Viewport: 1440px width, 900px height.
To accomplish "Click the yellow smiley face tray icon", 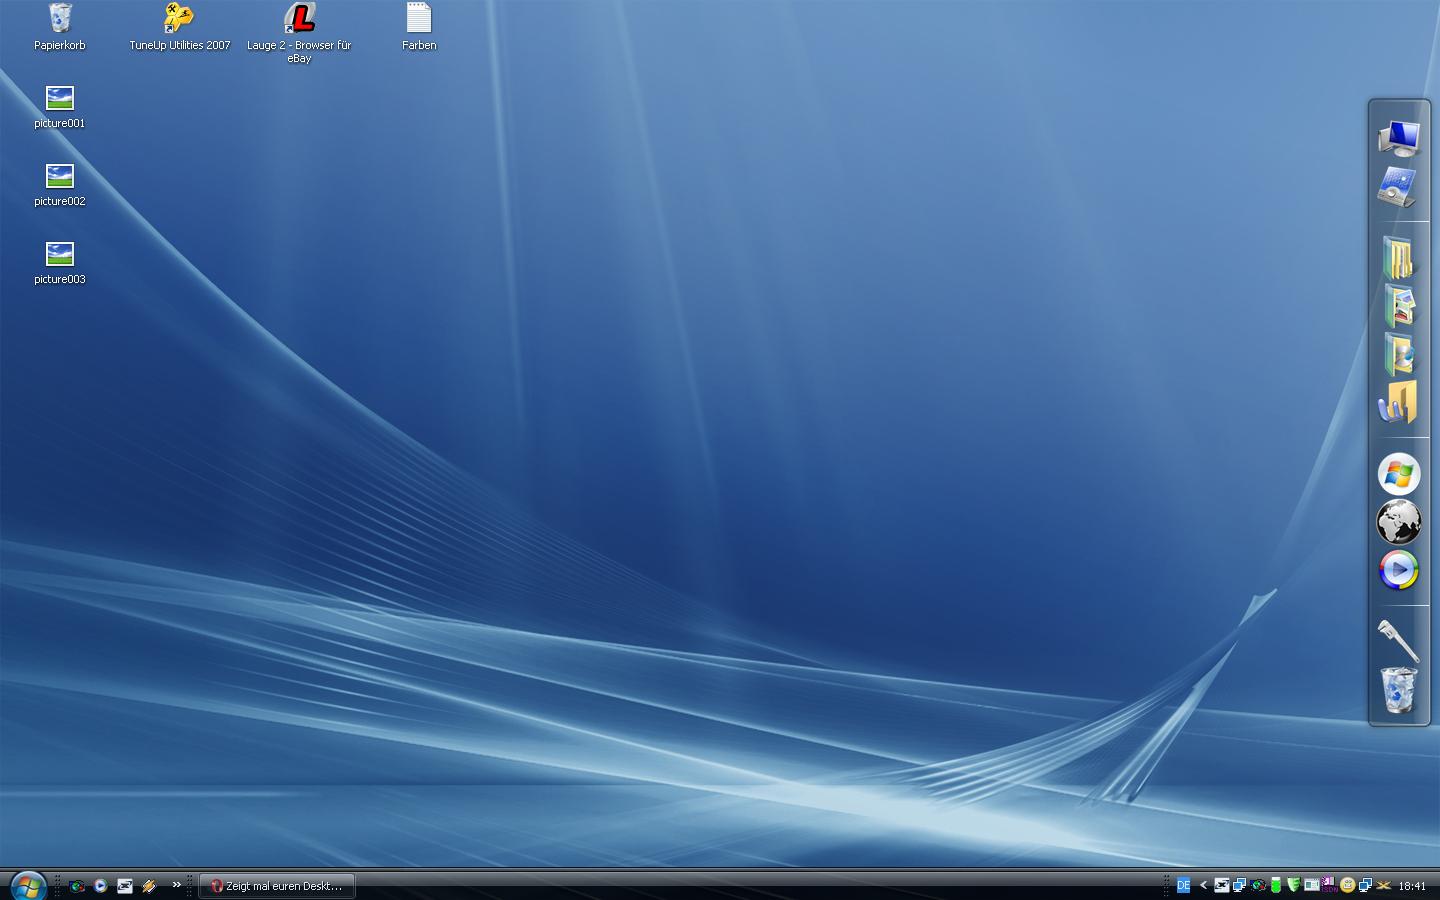I will point(1348,885).
